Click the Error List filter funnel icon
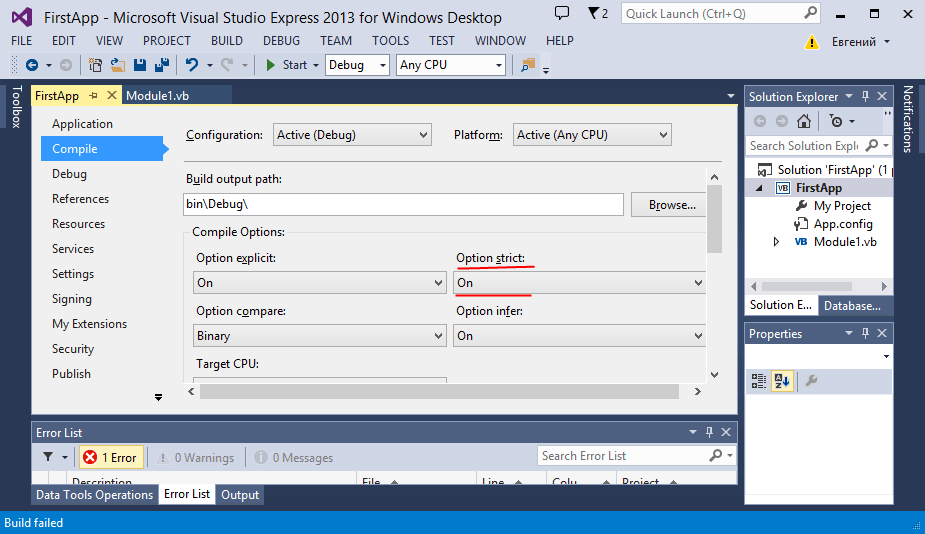The image size is (925, 534). (x=48, y=457)
